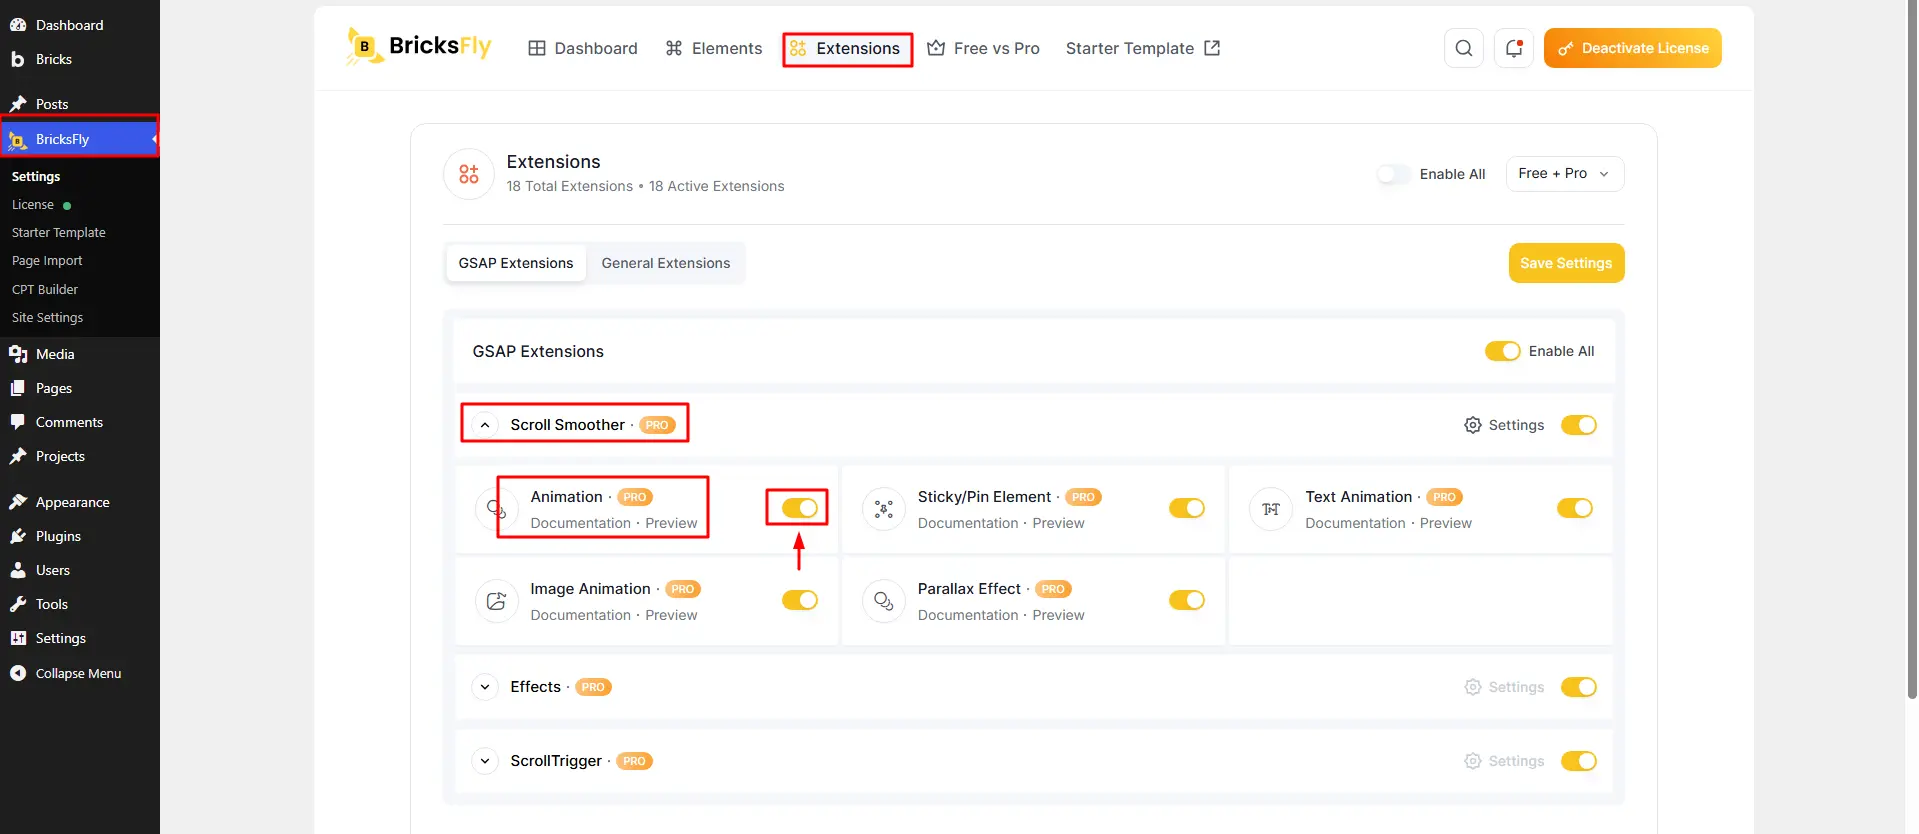1919x834 pixels.
Task: Click the ScrollTrigger settings gear icon
Action: (x=1473, y=761)
